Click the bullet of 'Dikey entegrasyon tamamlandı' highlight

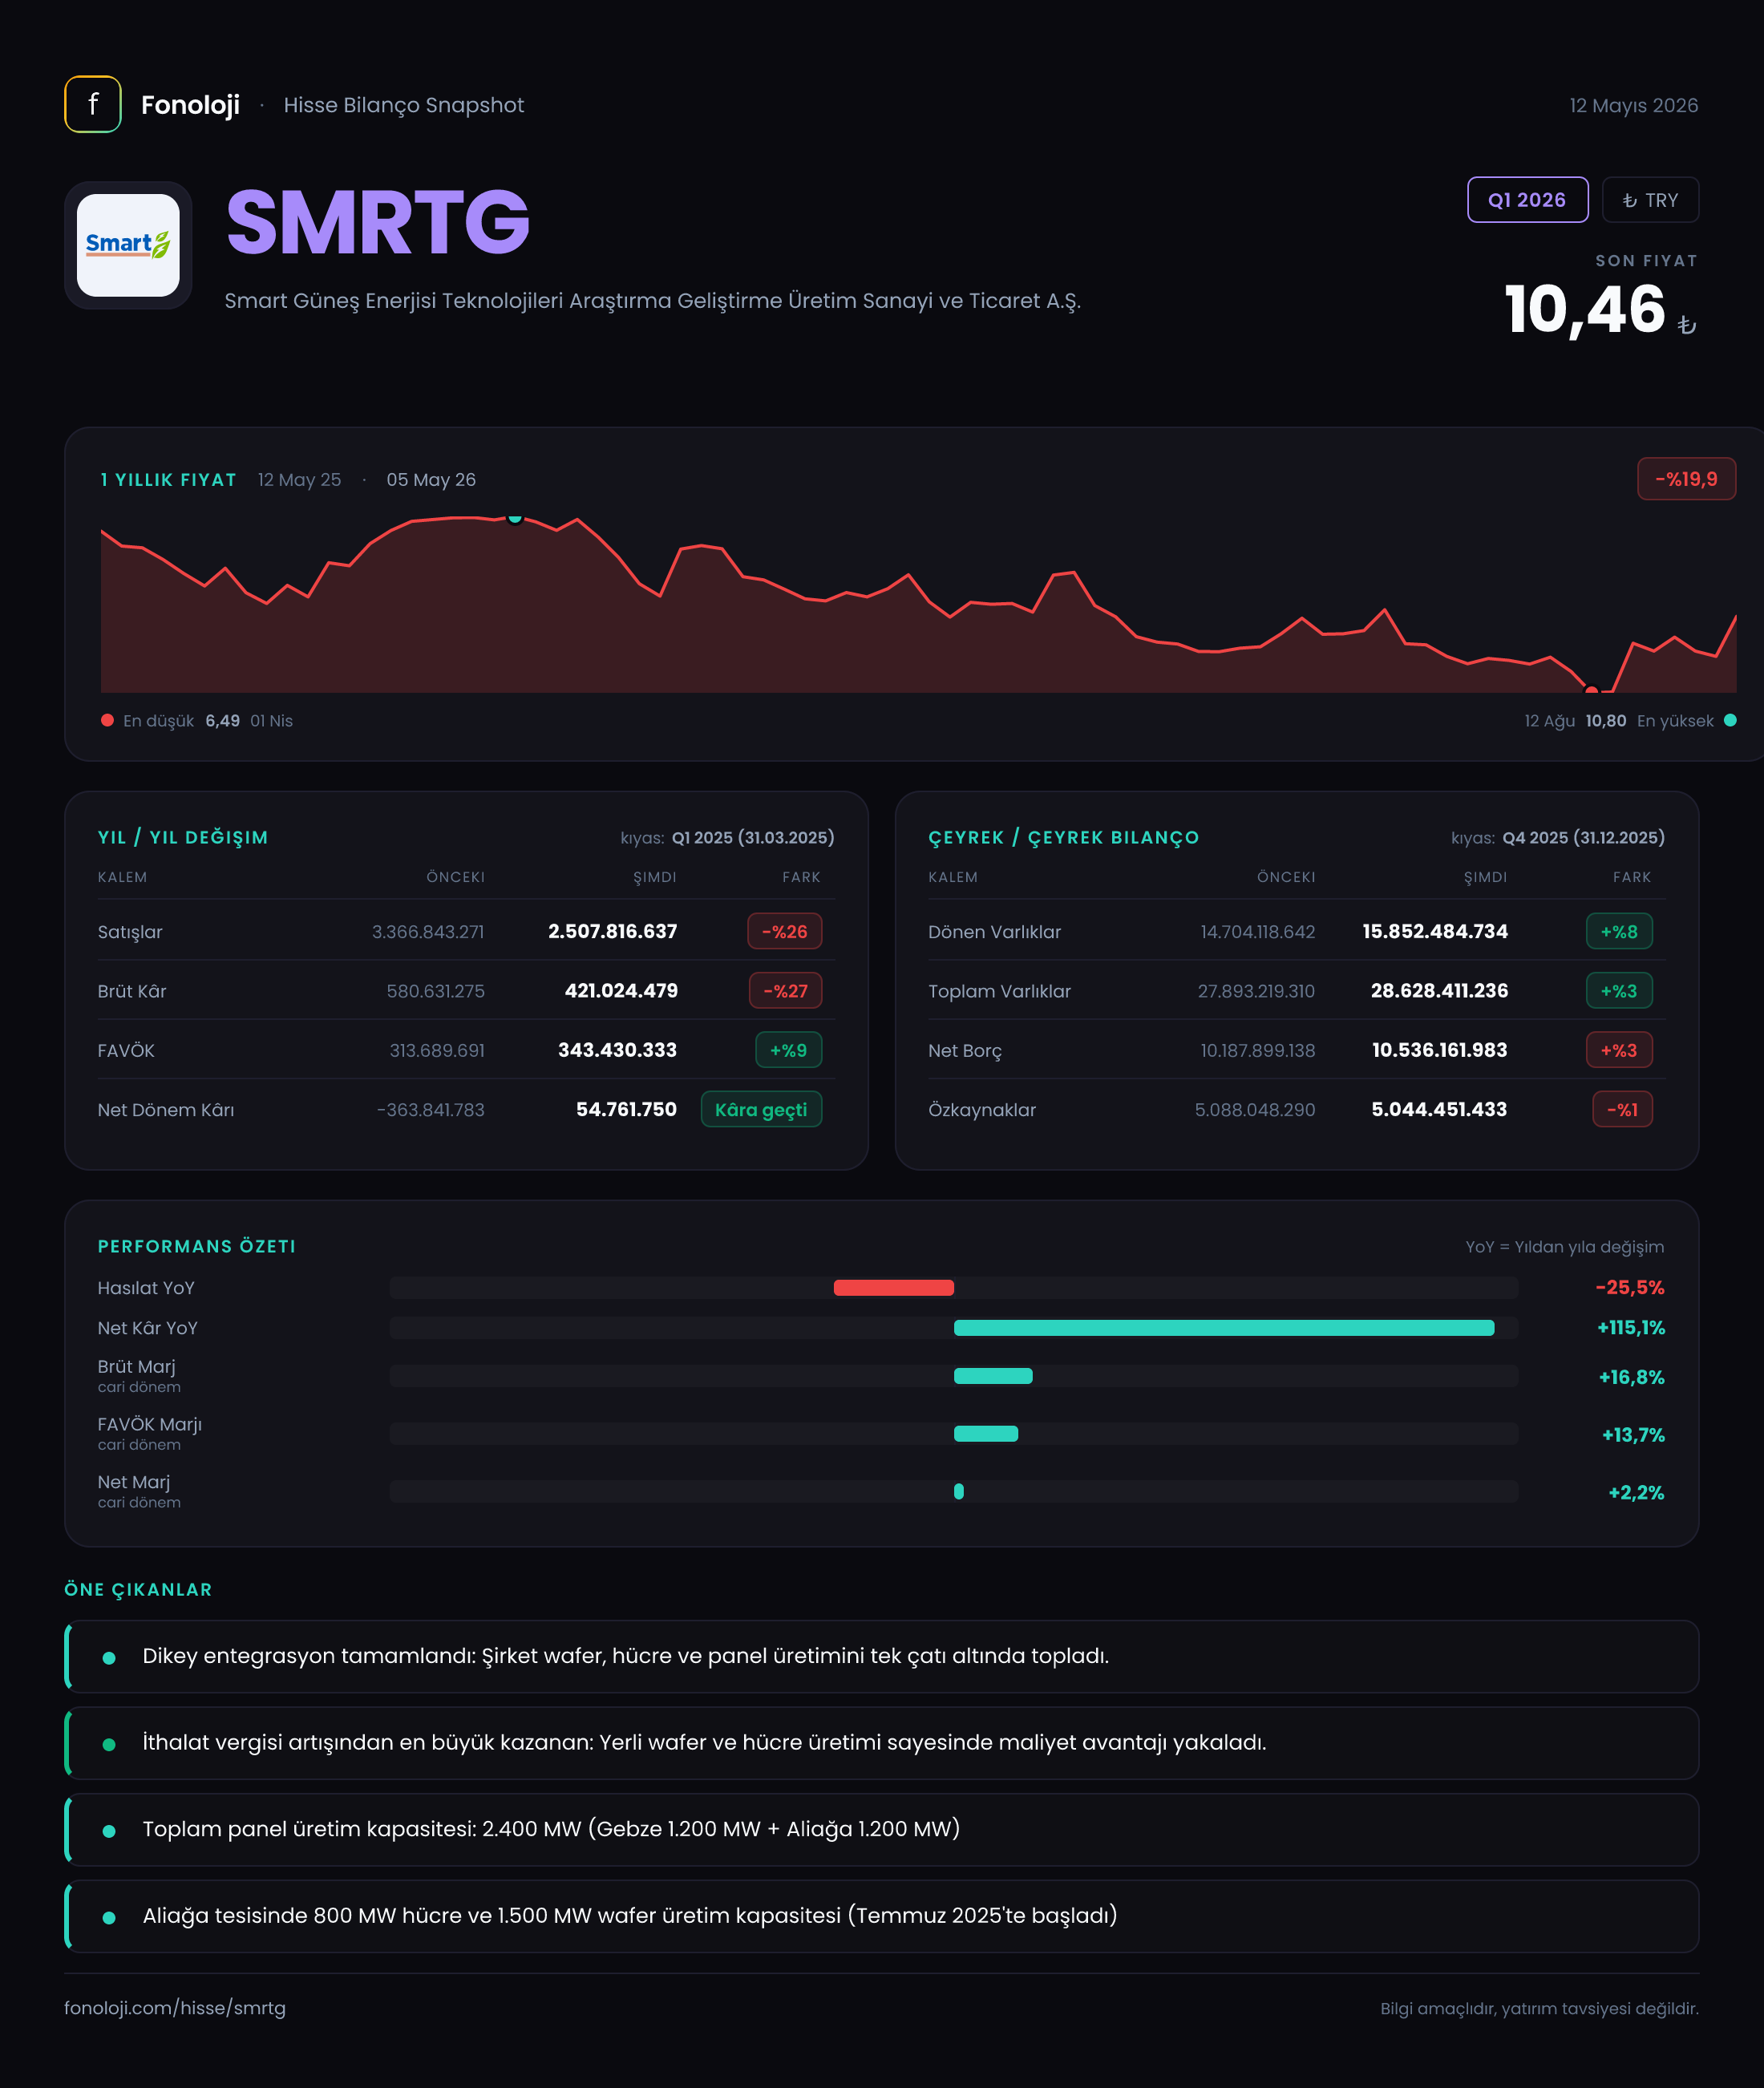tap(109, 1657)
